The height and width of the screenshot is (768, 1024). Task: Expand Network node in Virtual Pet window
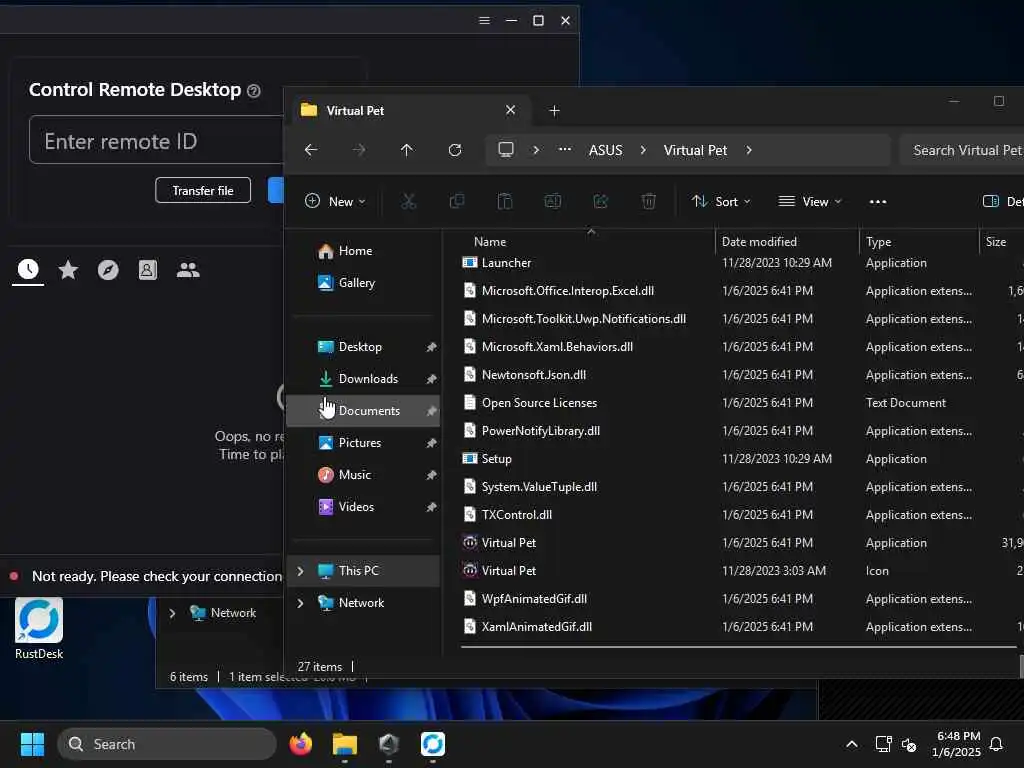coord(300,603)
